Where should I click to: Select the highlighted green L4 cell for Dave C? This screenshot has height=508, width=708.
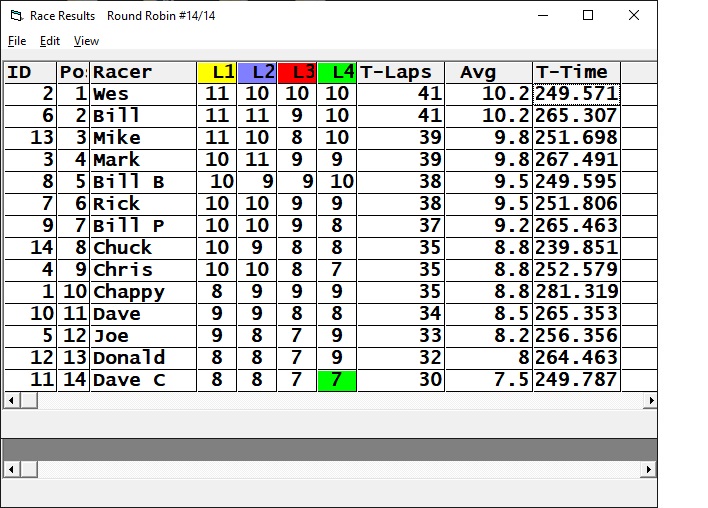337,380
